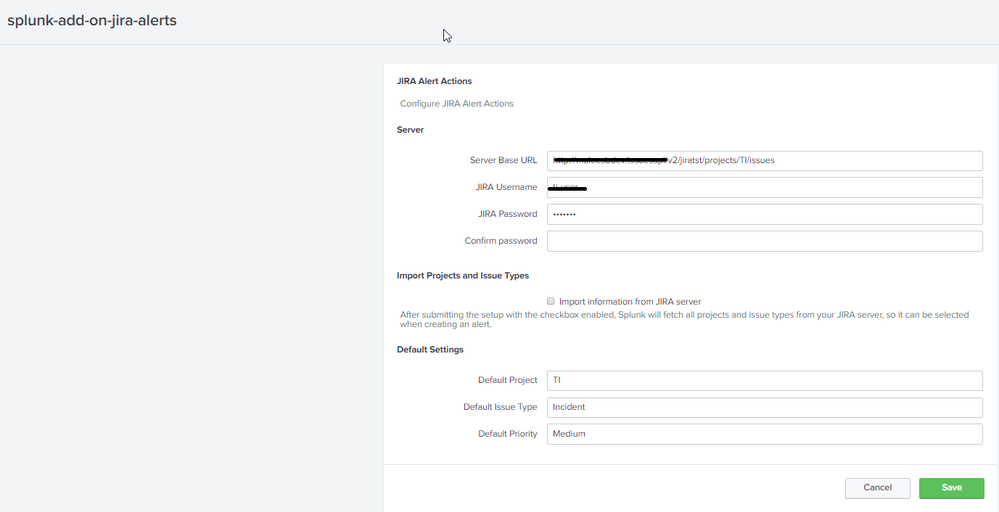Click the Confirm password label

[x=500, y=241]
